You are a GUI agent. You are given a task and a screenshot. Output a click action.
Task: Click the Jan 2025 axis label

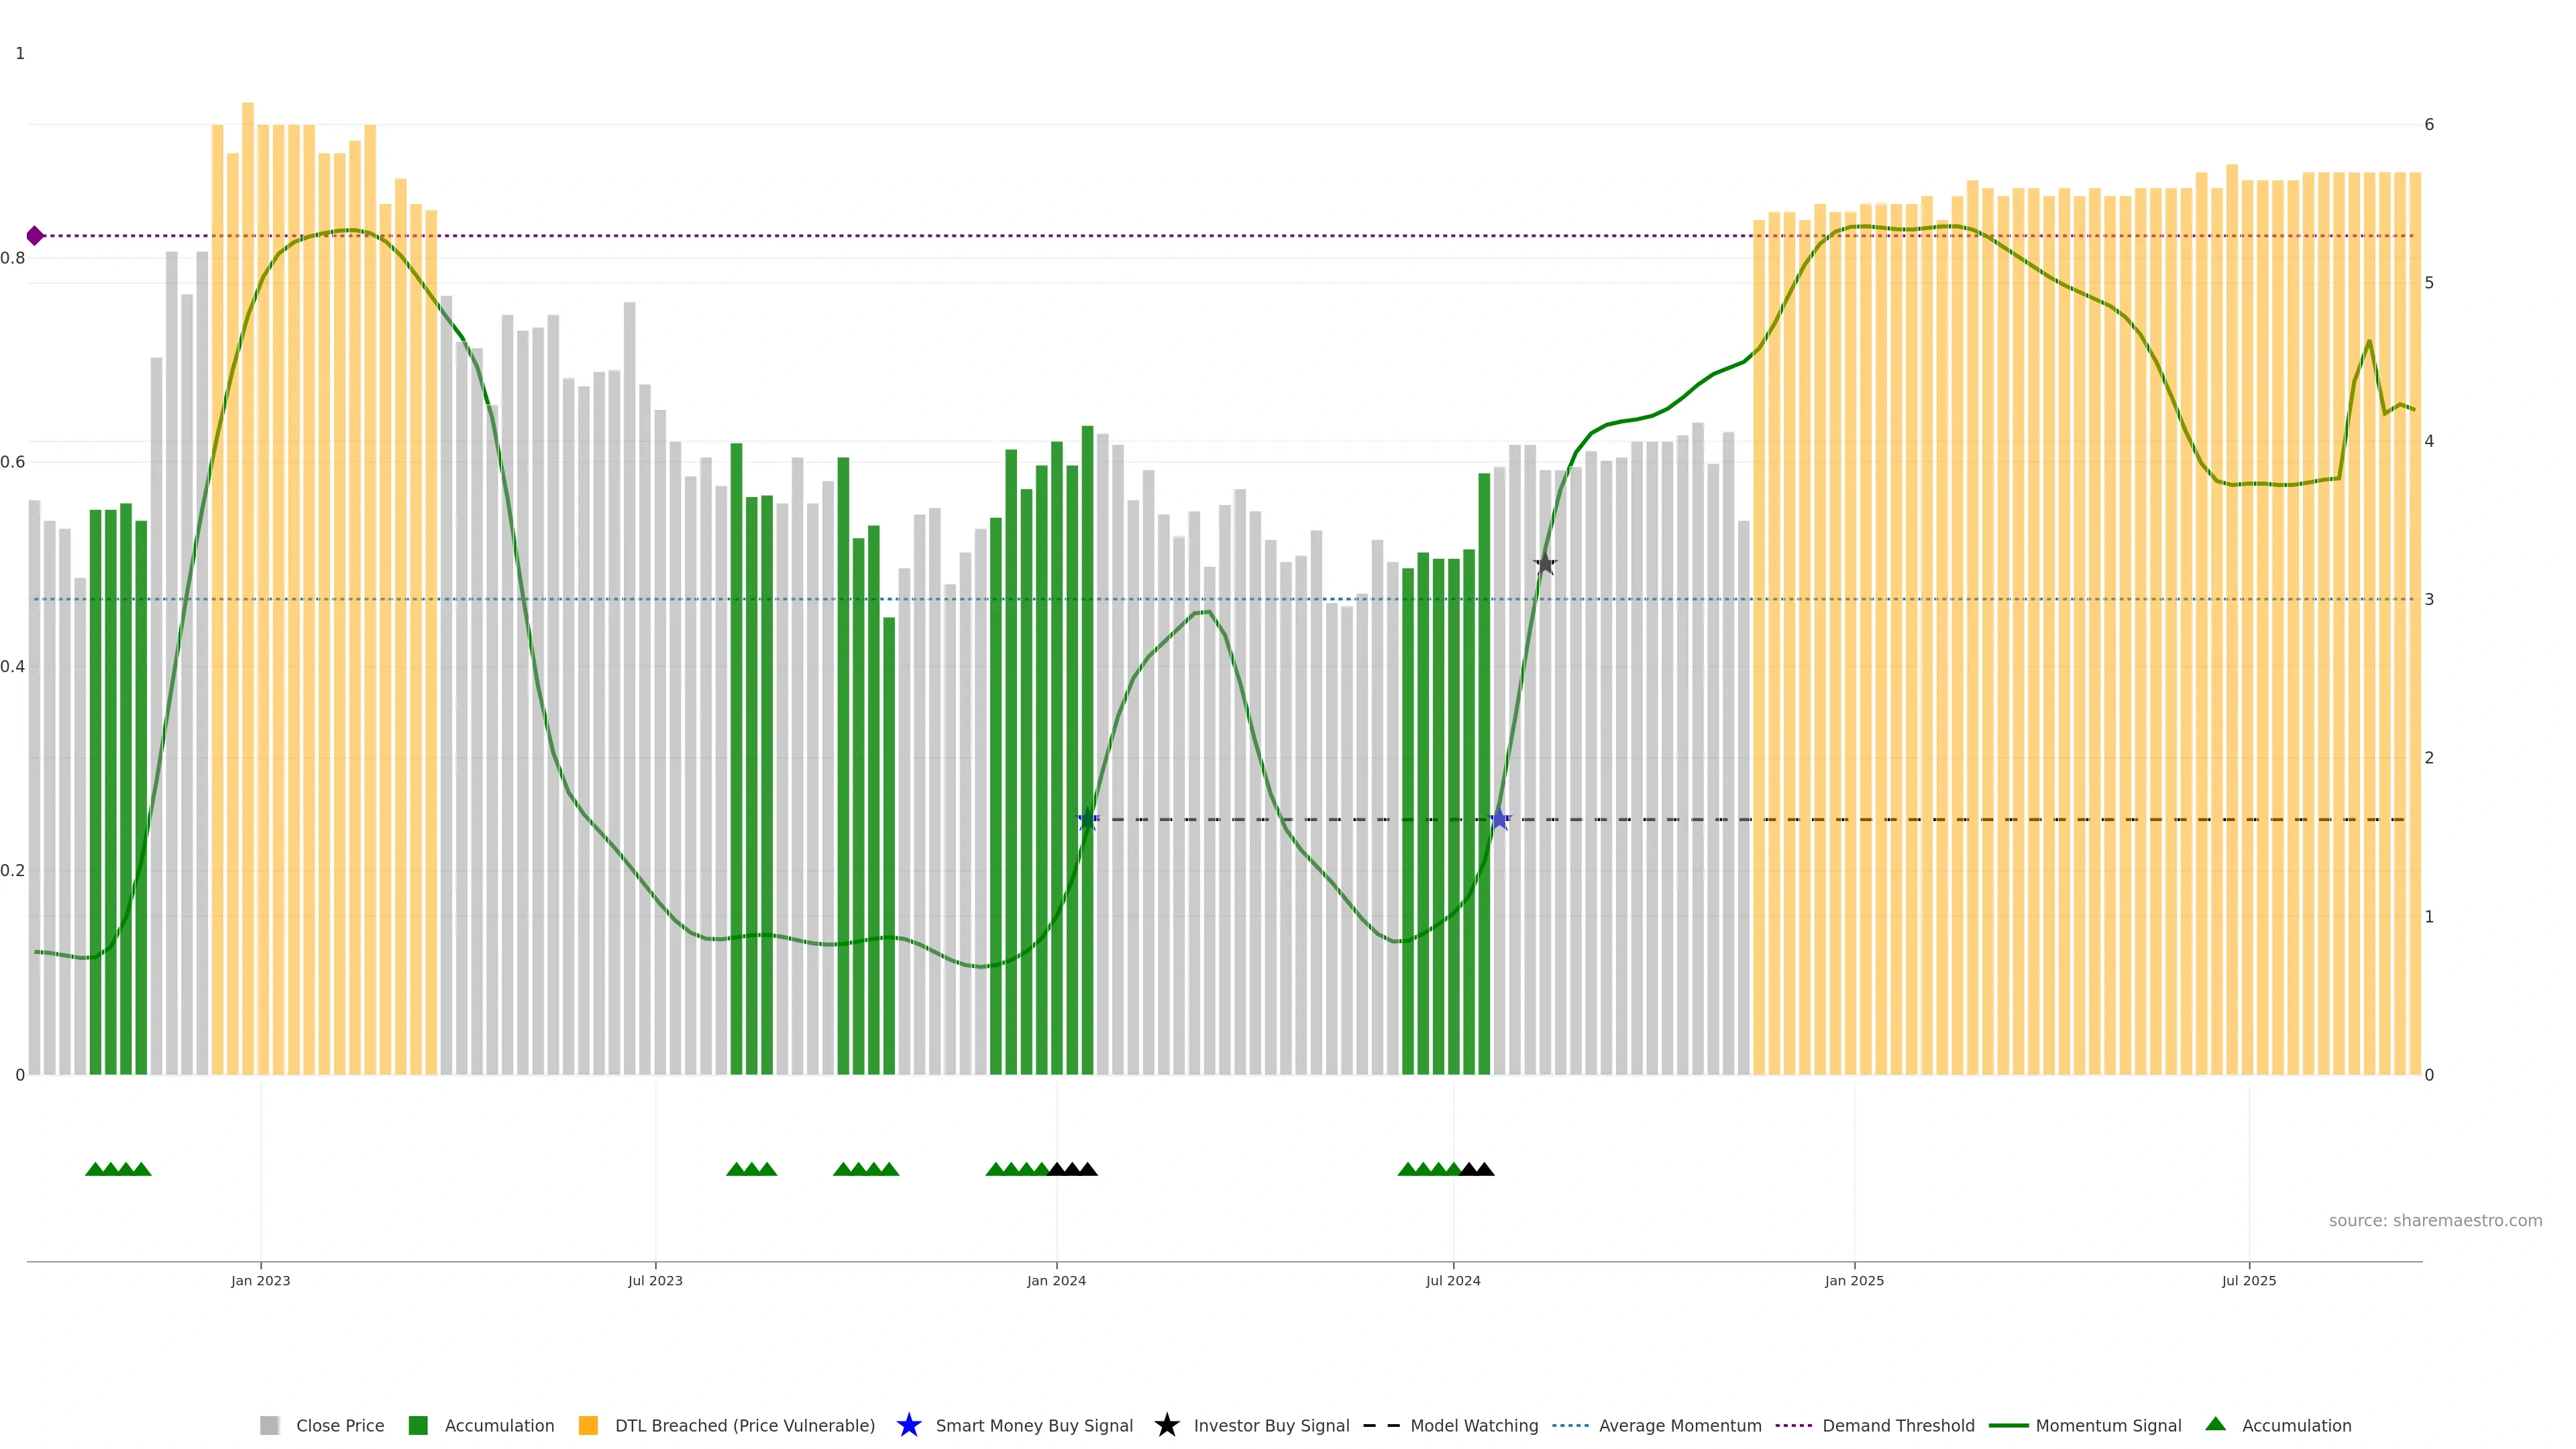point(1853,1280)
